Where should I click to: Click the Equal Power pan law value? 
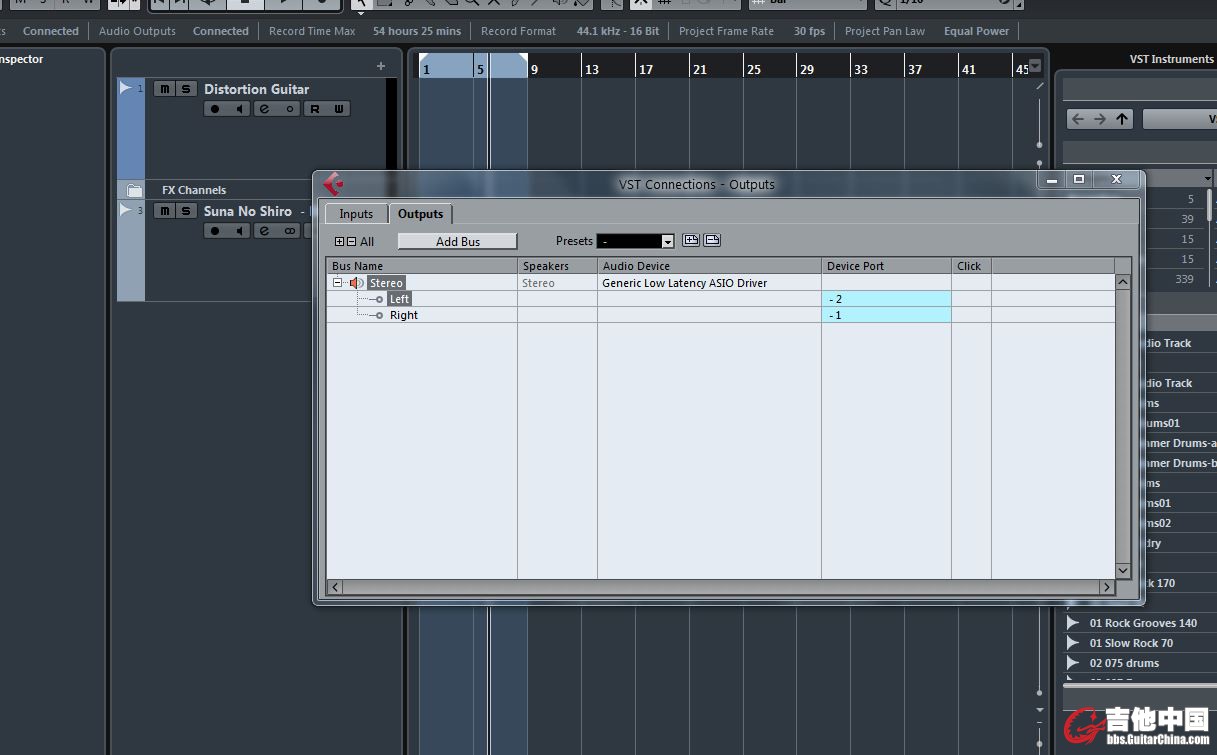click(976, 31)
